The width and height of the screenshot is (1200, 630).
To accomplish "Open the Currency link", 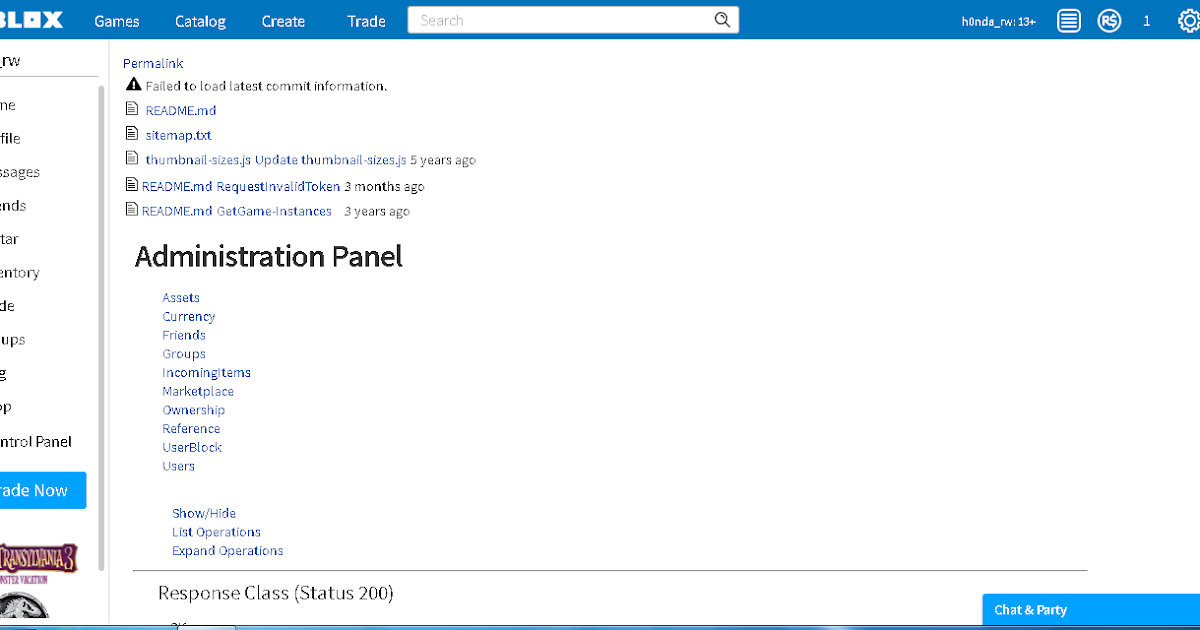I will pos(189,317).
